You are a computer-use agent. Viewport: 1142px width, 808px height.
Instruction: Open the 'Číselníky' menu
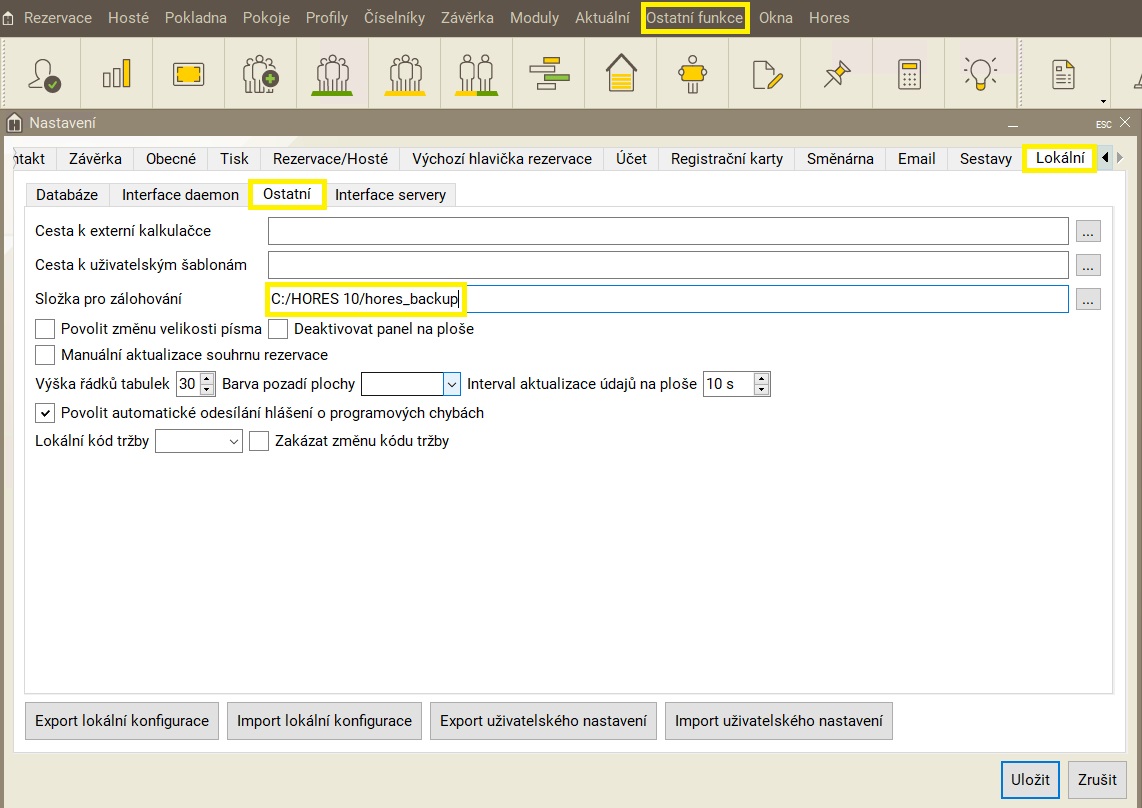(394, 18)
